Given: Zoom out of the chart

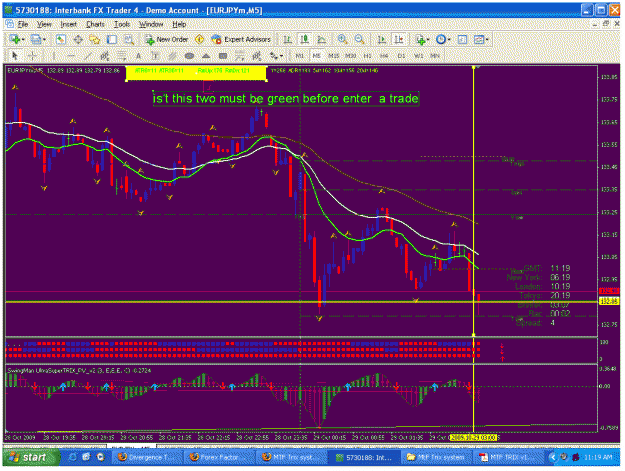Looking at the screenshot, I should [x=359, y=39].
